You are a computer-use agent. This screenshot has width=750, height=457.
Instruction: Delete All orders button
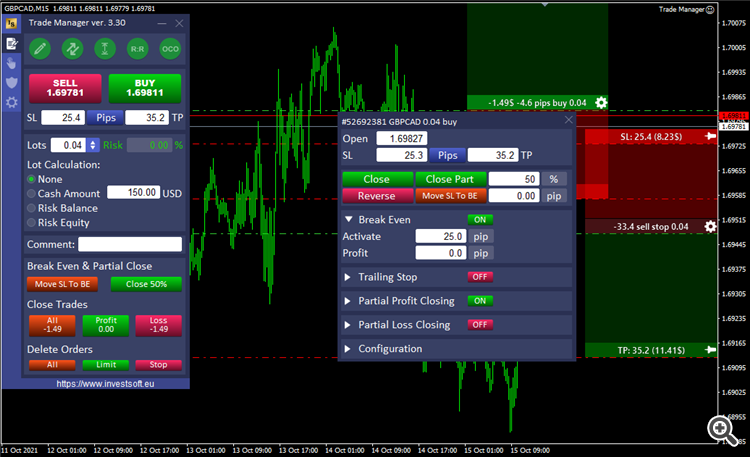(52, 365)
